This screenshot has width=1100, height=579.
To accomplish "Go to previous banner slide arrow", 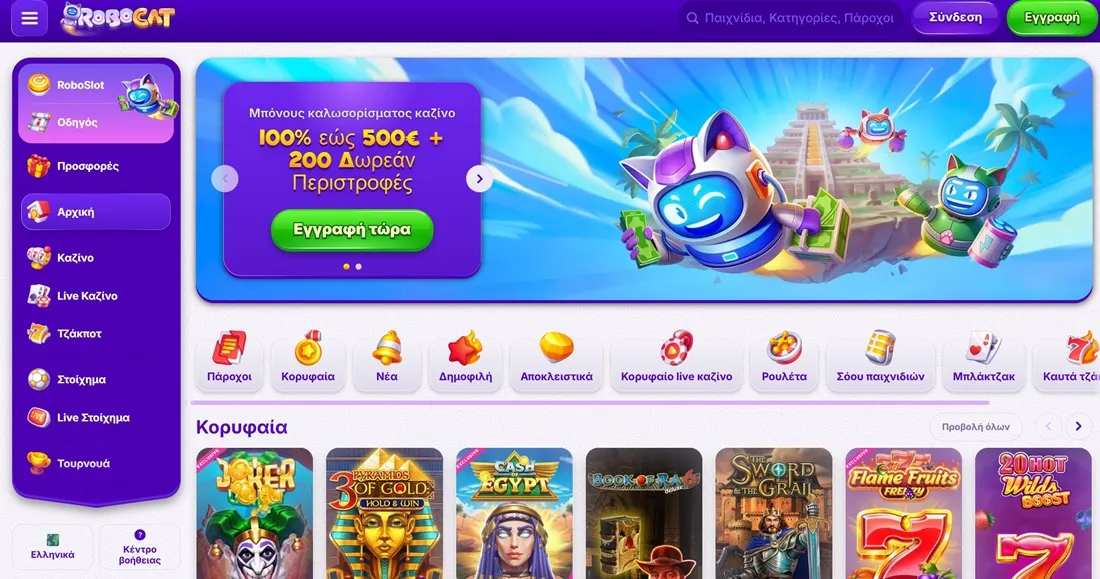I will pyautogui.click(x=224, y=179).
